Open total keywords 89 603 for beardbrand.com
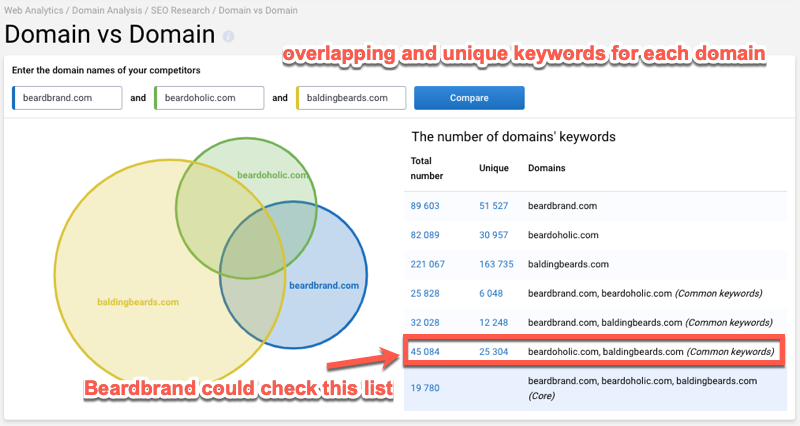Image resolution: width=800 pixels, height=426 pixels. 425,206
